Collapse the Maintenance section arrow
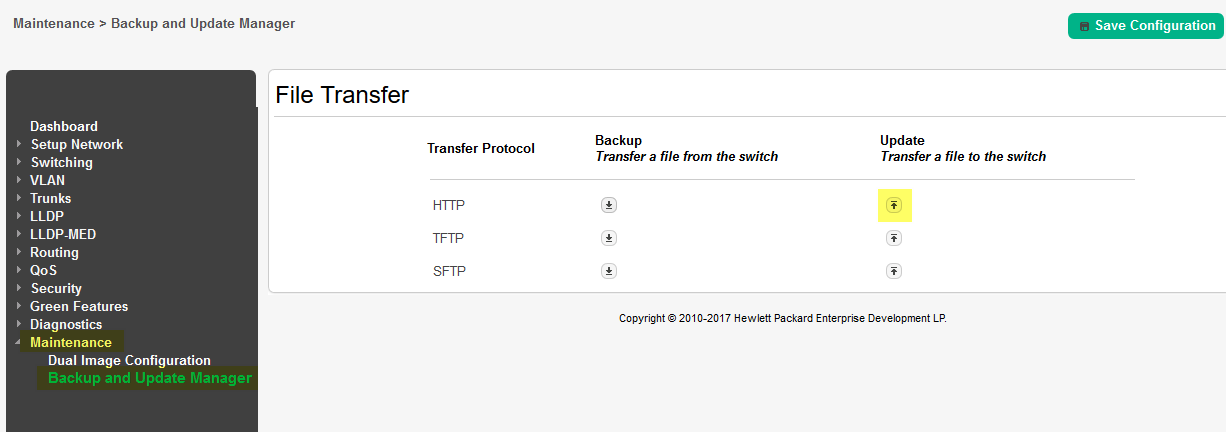The image size is (1226, 432). click(x=19, y=342)
